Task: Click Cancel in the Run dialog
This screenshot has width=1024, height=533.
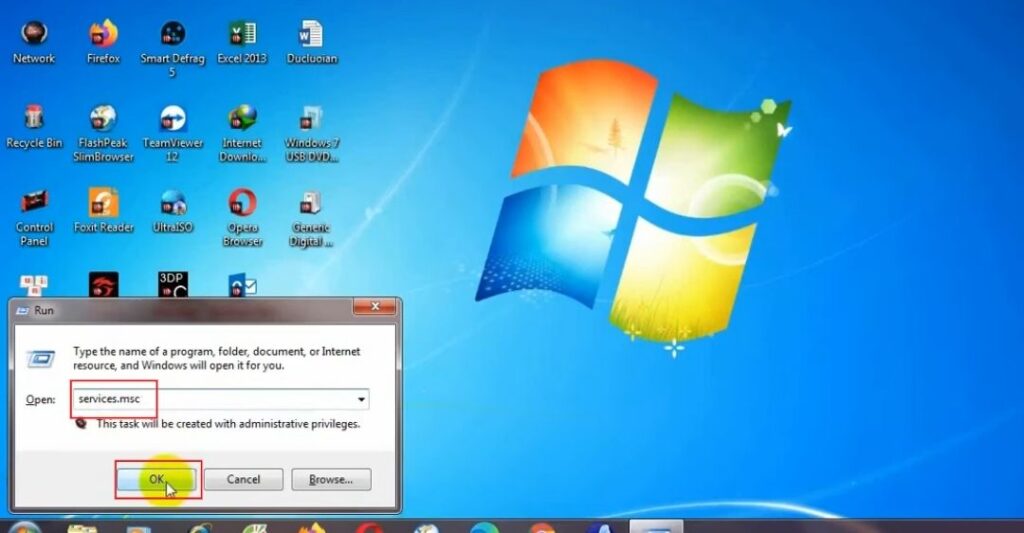Action: click(x=243, y=479)
